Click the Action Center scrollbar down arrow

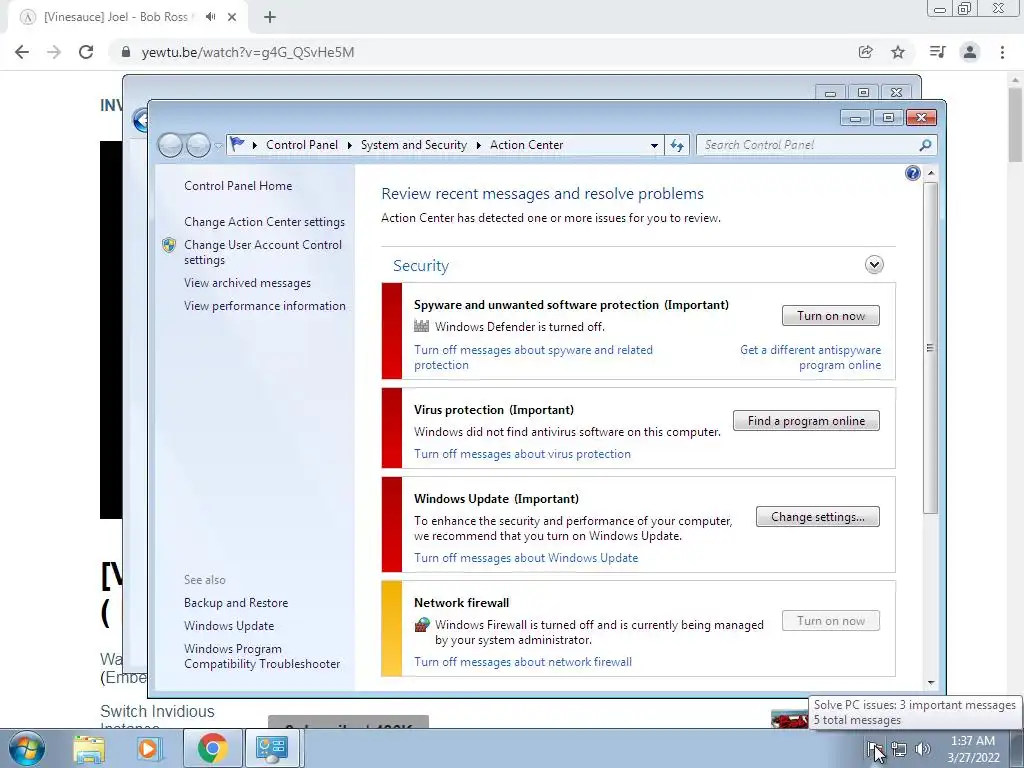click(x=931, y=683)
